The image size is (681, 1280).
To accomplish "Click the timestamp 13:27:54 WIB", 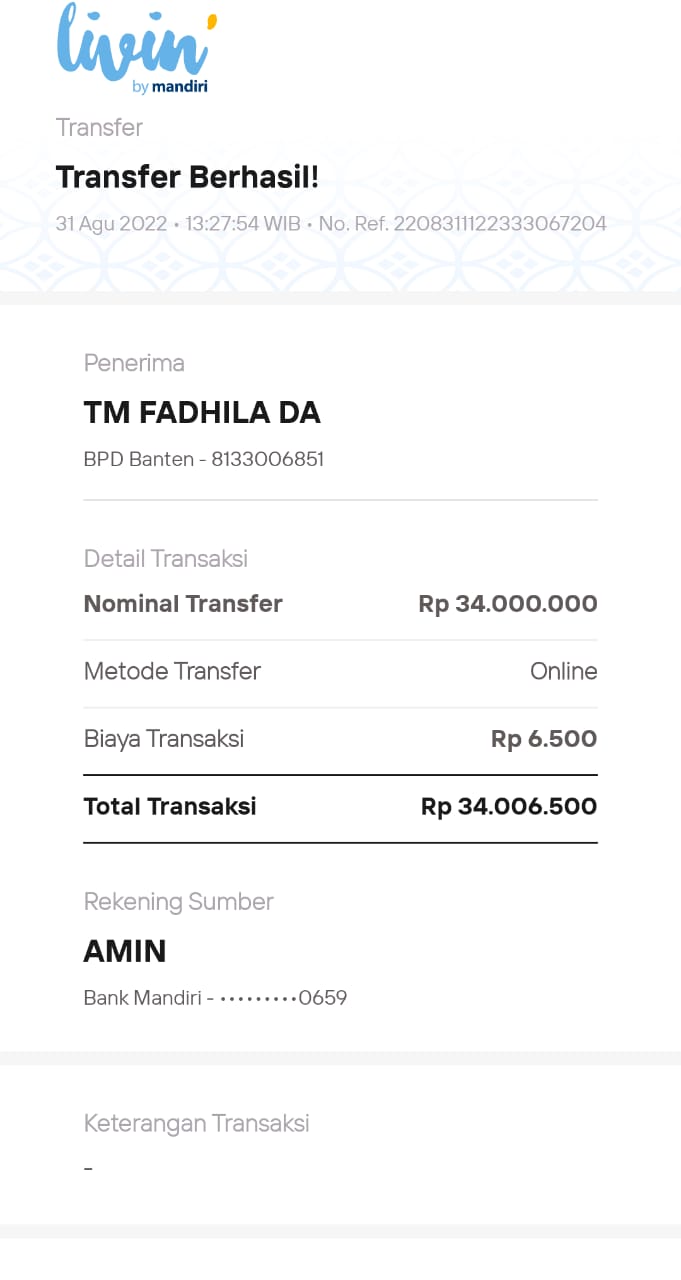I will click(x=243, y=224).
